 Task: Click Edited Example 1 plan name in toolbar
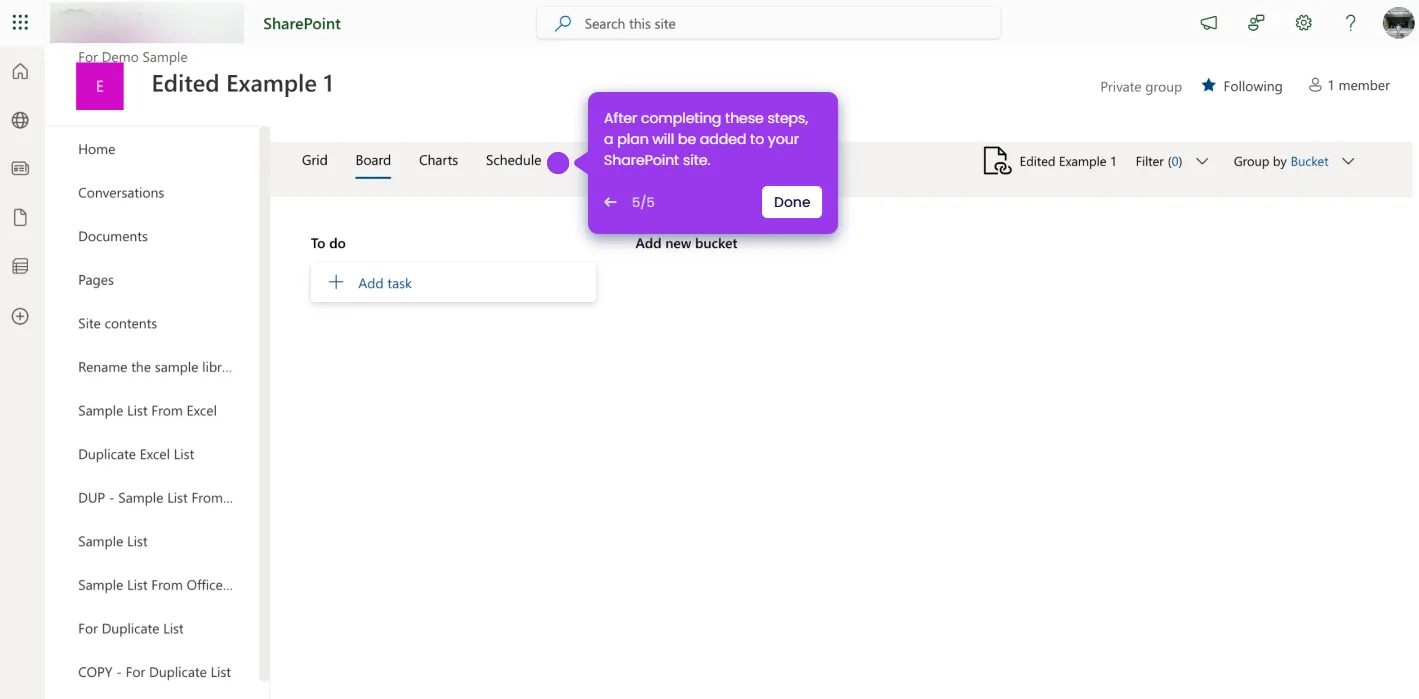[1068, 161]
